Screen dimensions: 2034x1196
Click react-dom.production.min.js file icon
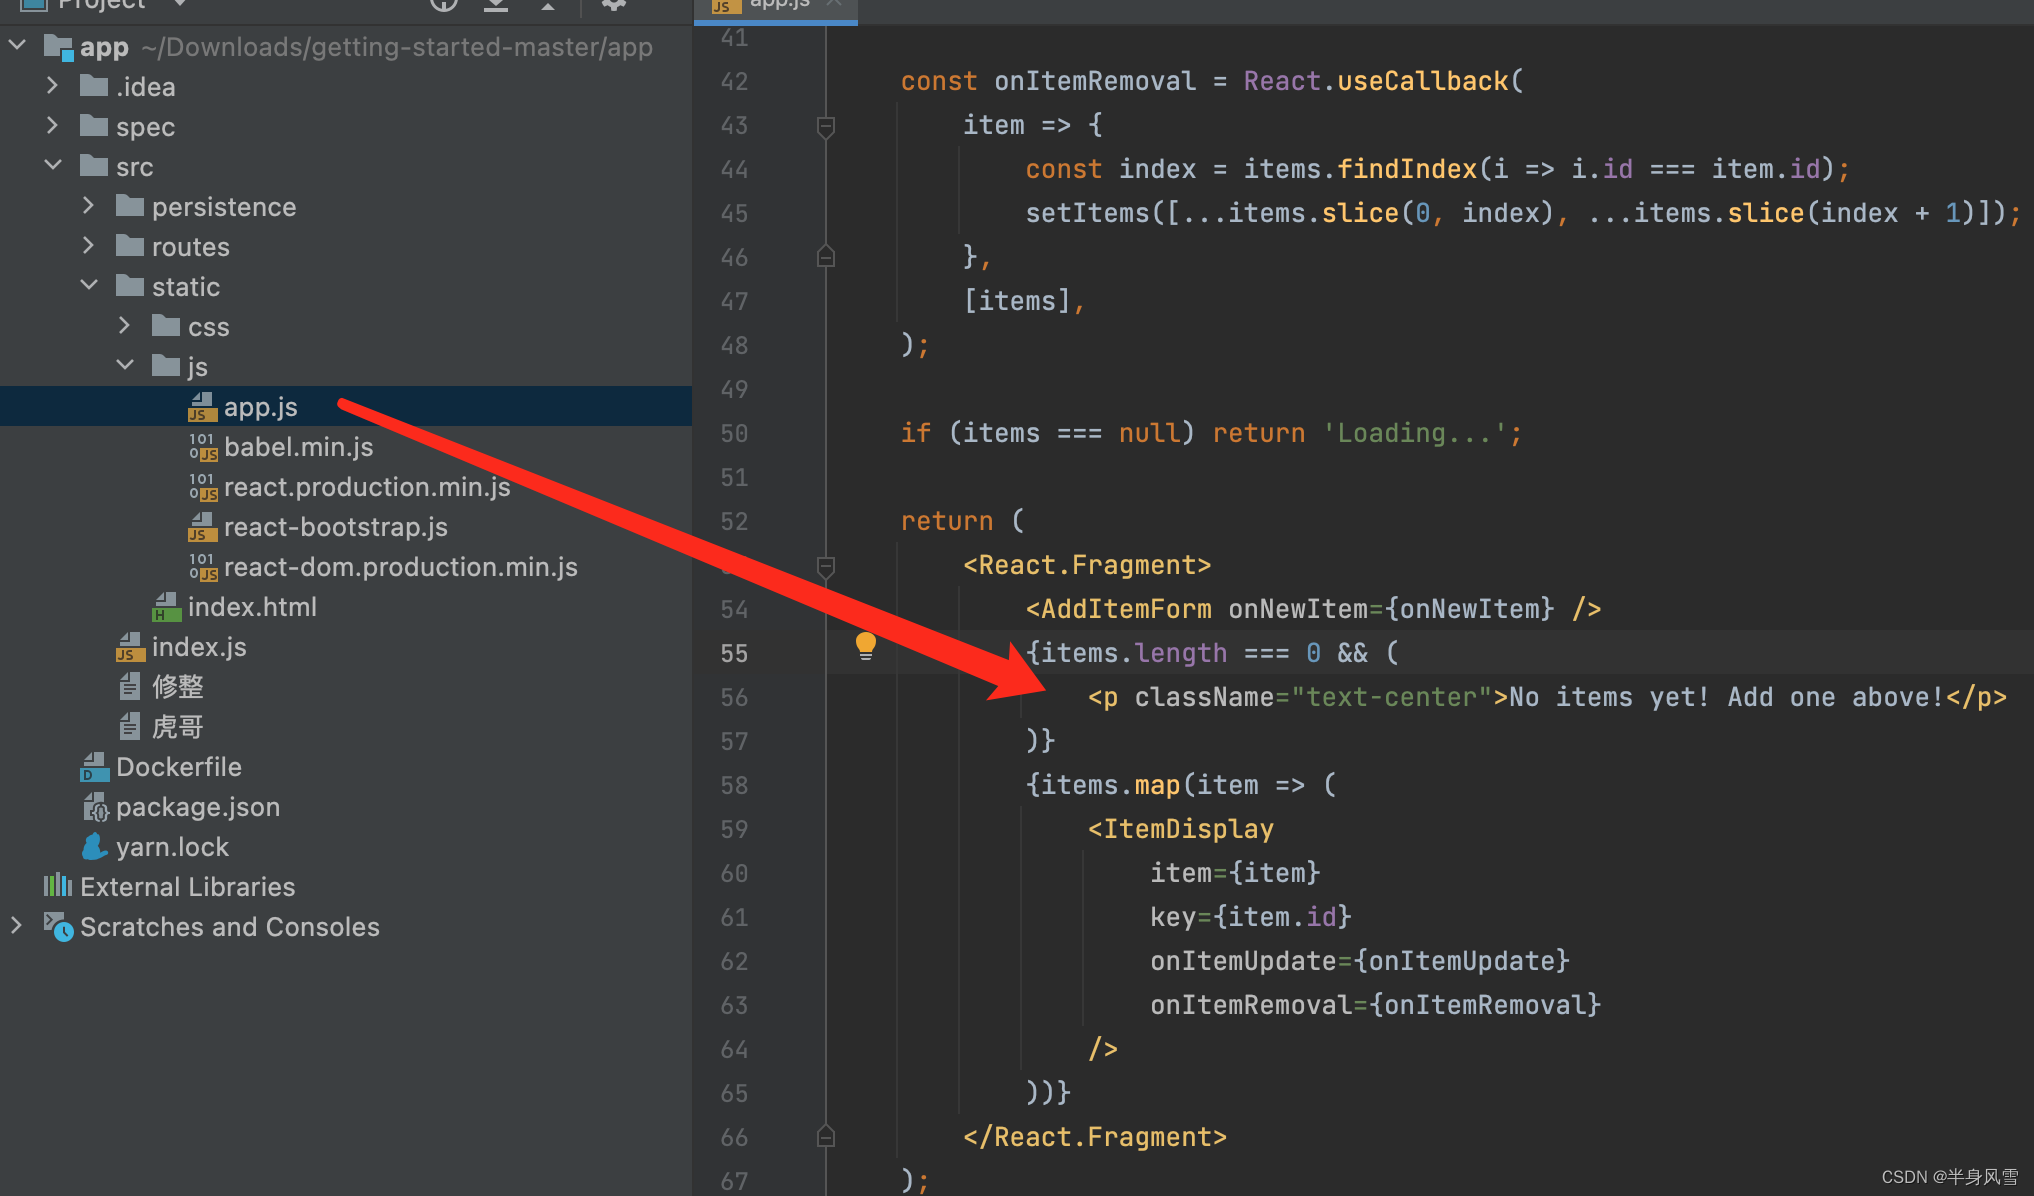coord(203,567)
